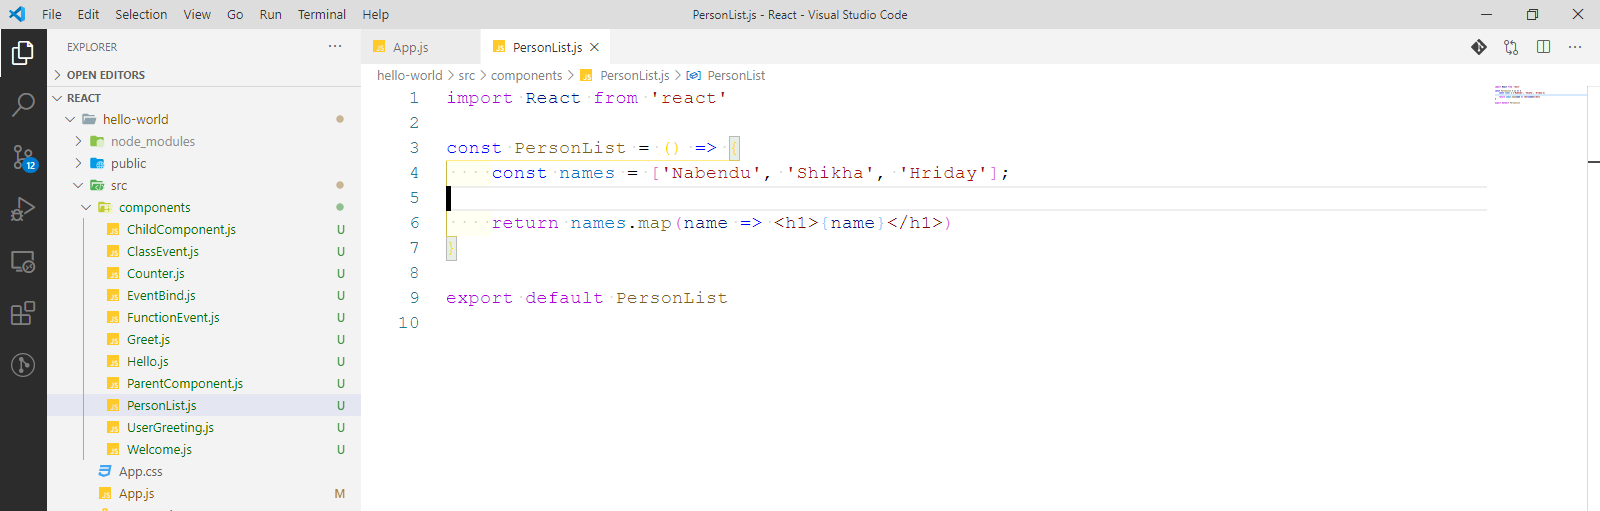Collapse the src folder

[x=78, y=185]
